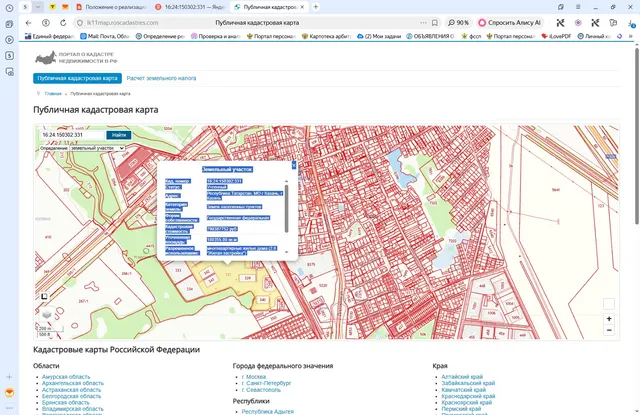Open 'земельный участок' object type dropdown
Image resolution: width=640 pixels, height=415 pixels.
(97, 148)
